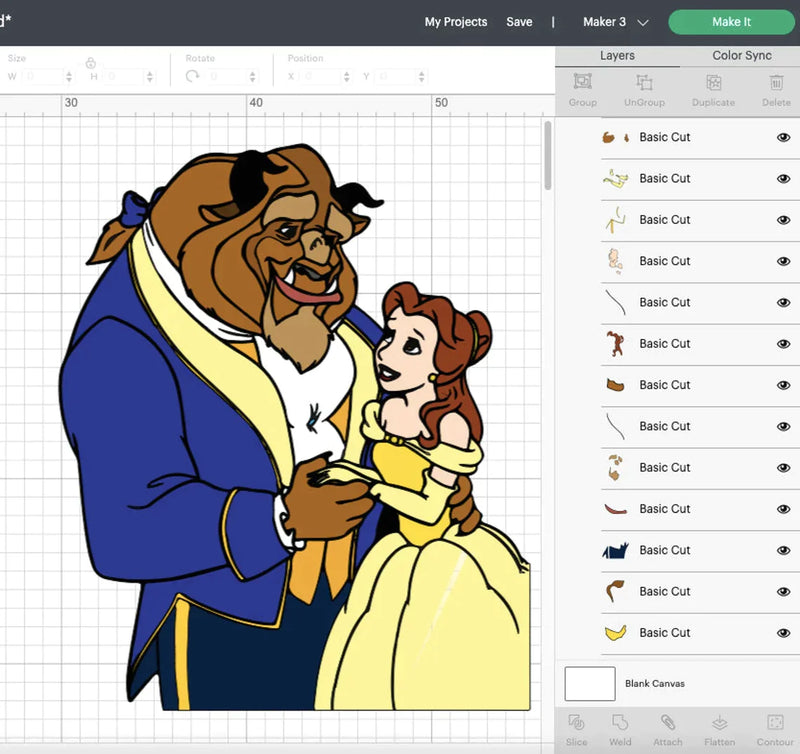Screen dimensions: 800x754
Task: Open My Projects
Action: point(456,22)
